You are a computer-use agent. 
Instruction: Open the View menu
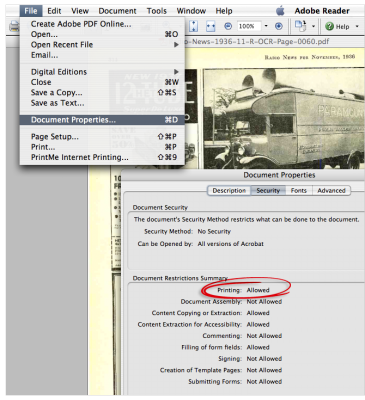[x=80, y=11]
